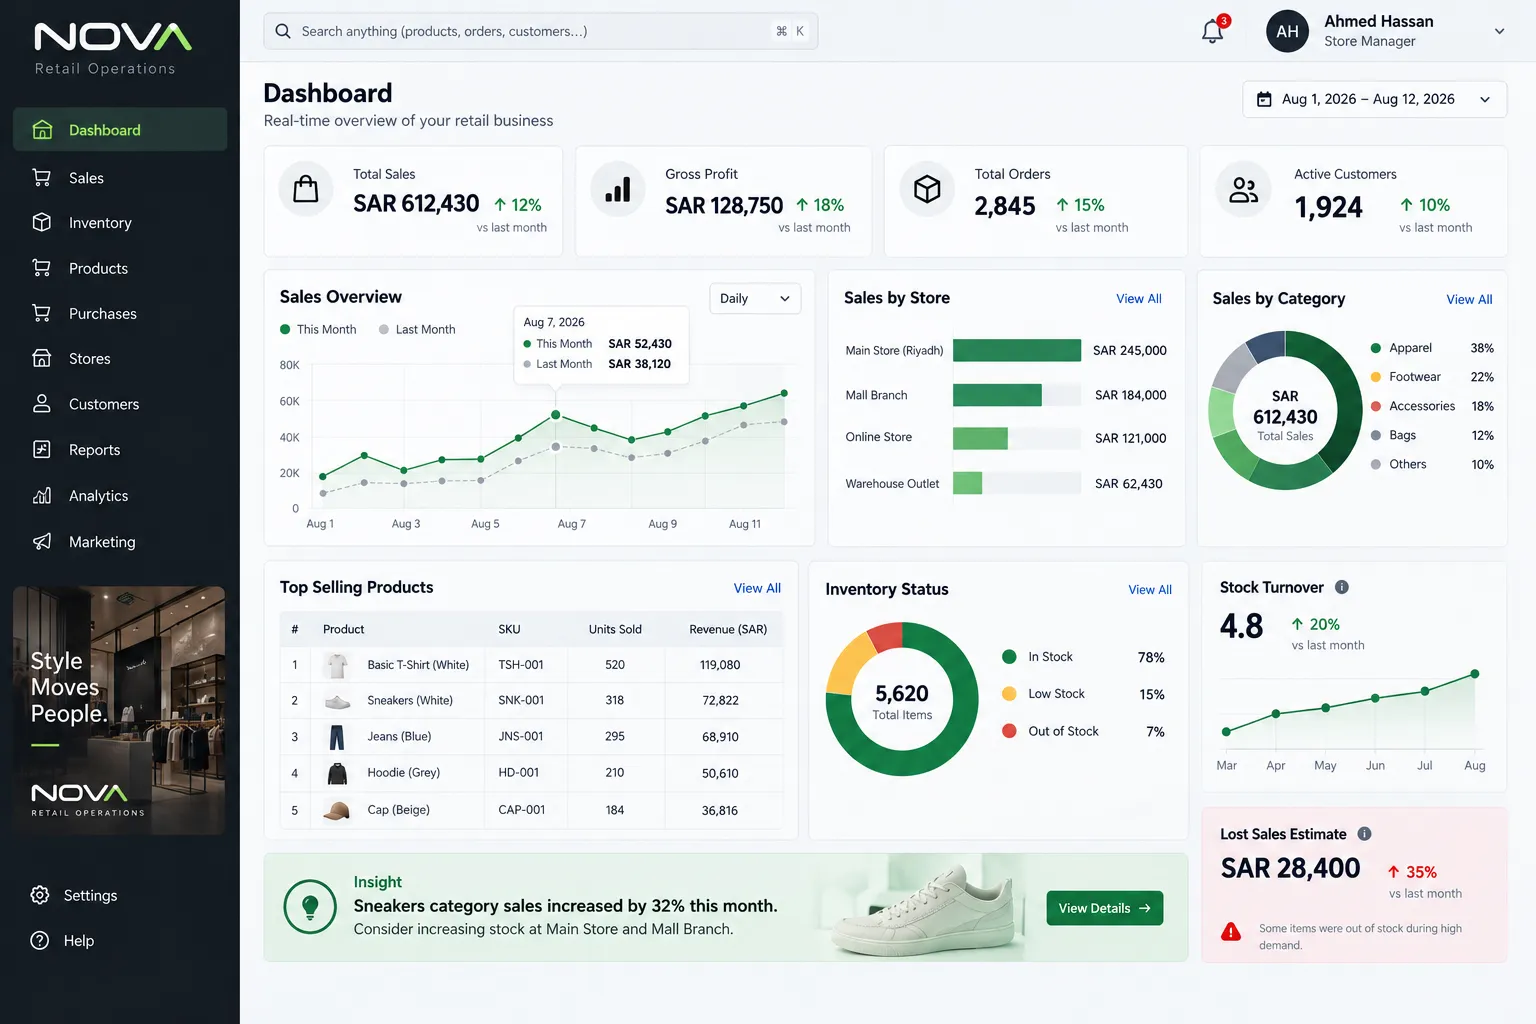The height and width of the screenshot is (1024, 1536).
Task: Click the Aug 7 data point on chart
Action: (555, 414)
